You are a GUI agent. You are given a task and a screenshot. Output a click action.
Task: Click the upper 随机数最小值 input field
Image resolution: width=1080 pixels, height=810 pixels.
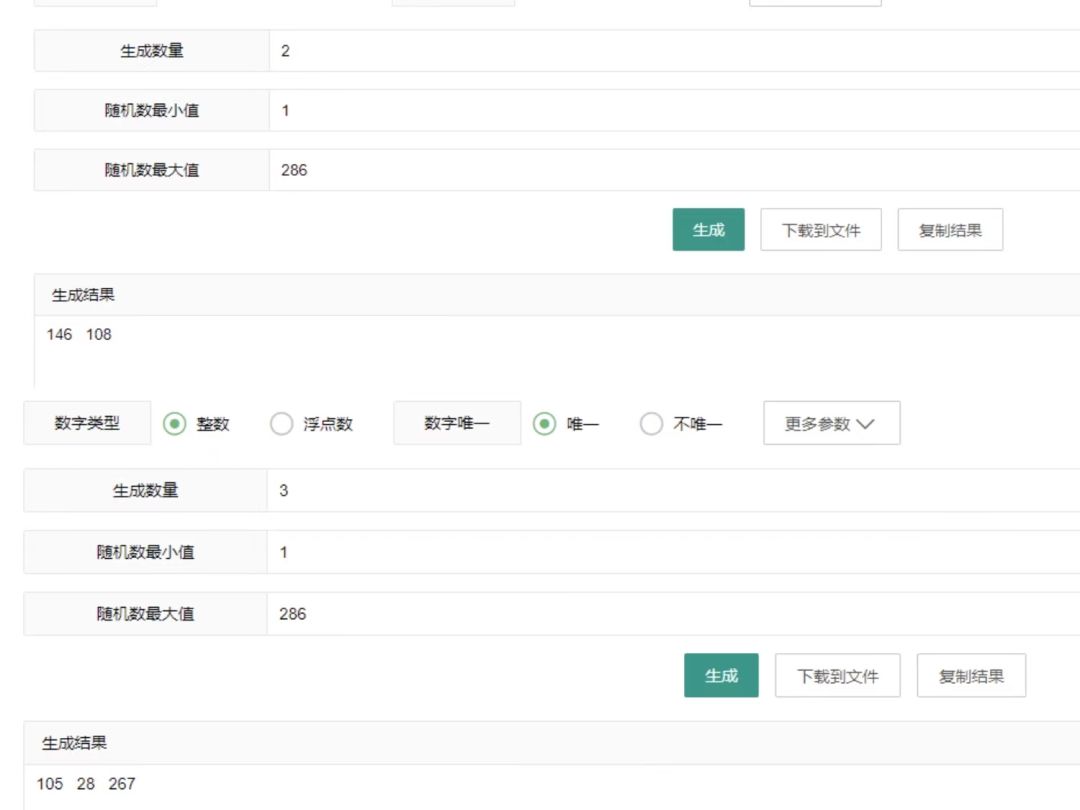[674, 110]
